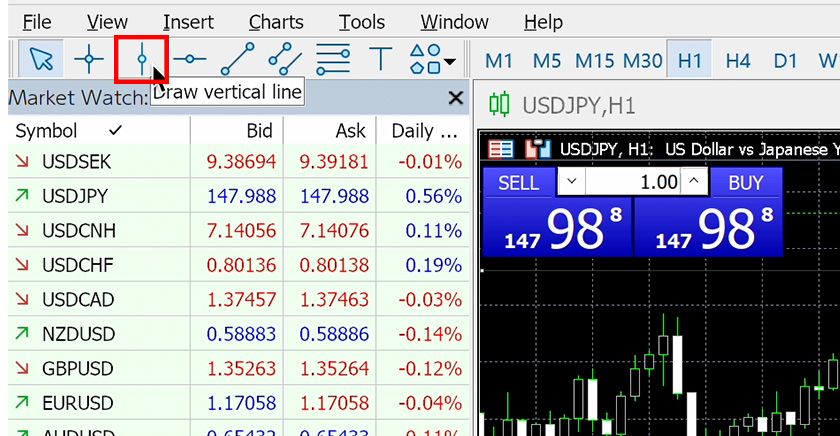The width and height of the screenshot is (840, 436).
Task: Enable the D1 daily timeframe
Action: click(786, 61)
